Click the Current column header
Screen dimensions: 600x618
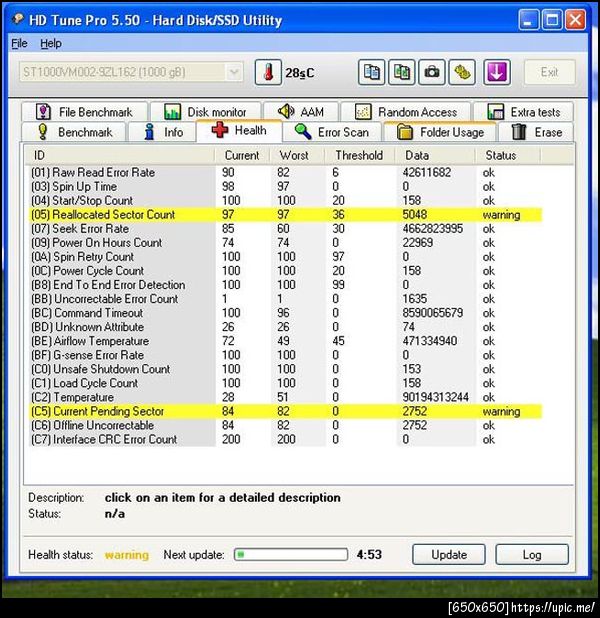(242, 155)
